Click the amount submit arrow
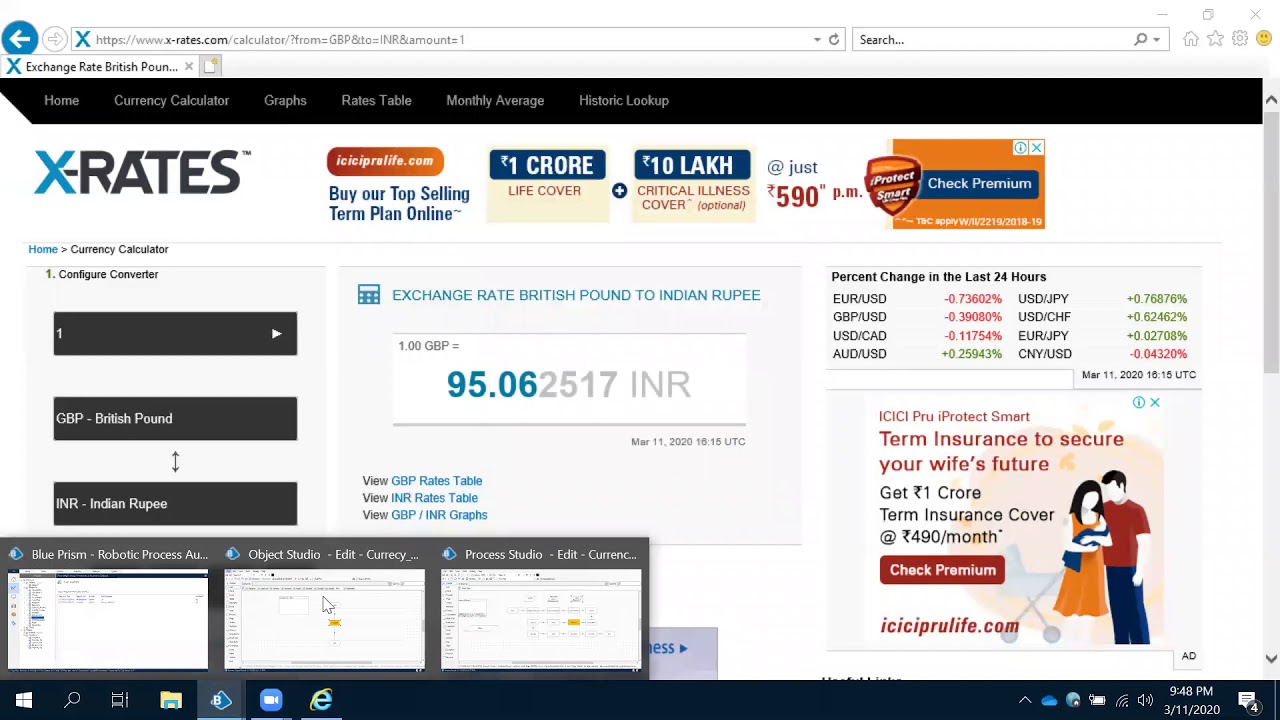This screenshot has width=1280, height=720. 277,334
